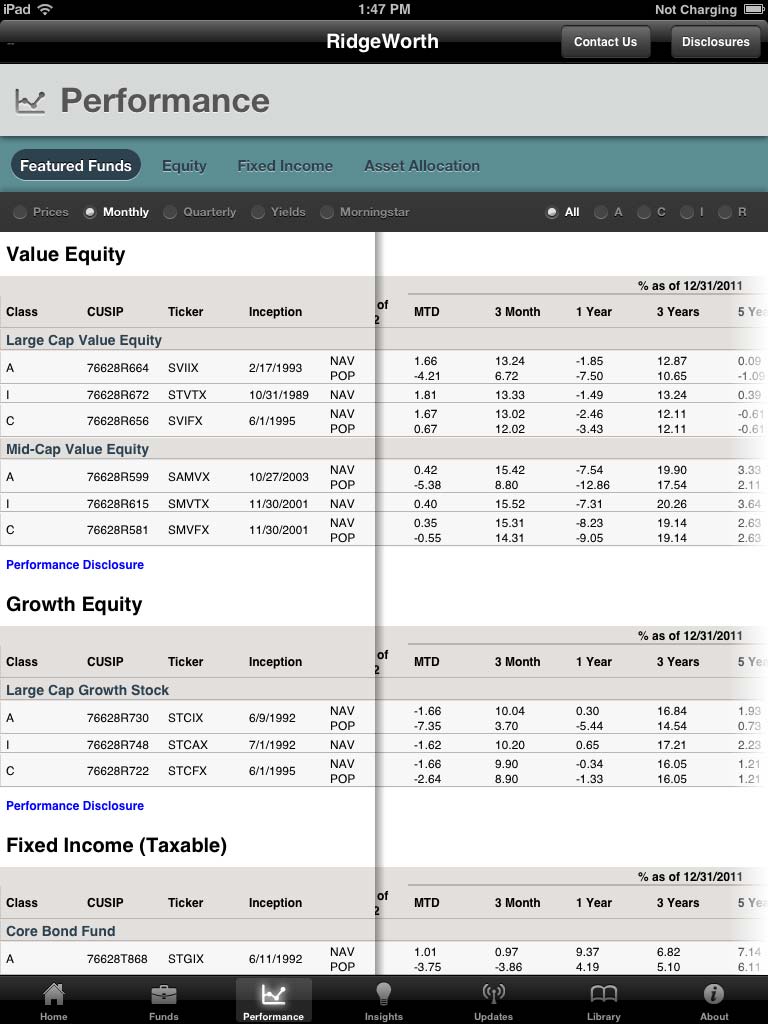The image size is (768, 1024).
Task: Tap the battery status icon
Action: point(754,9)
